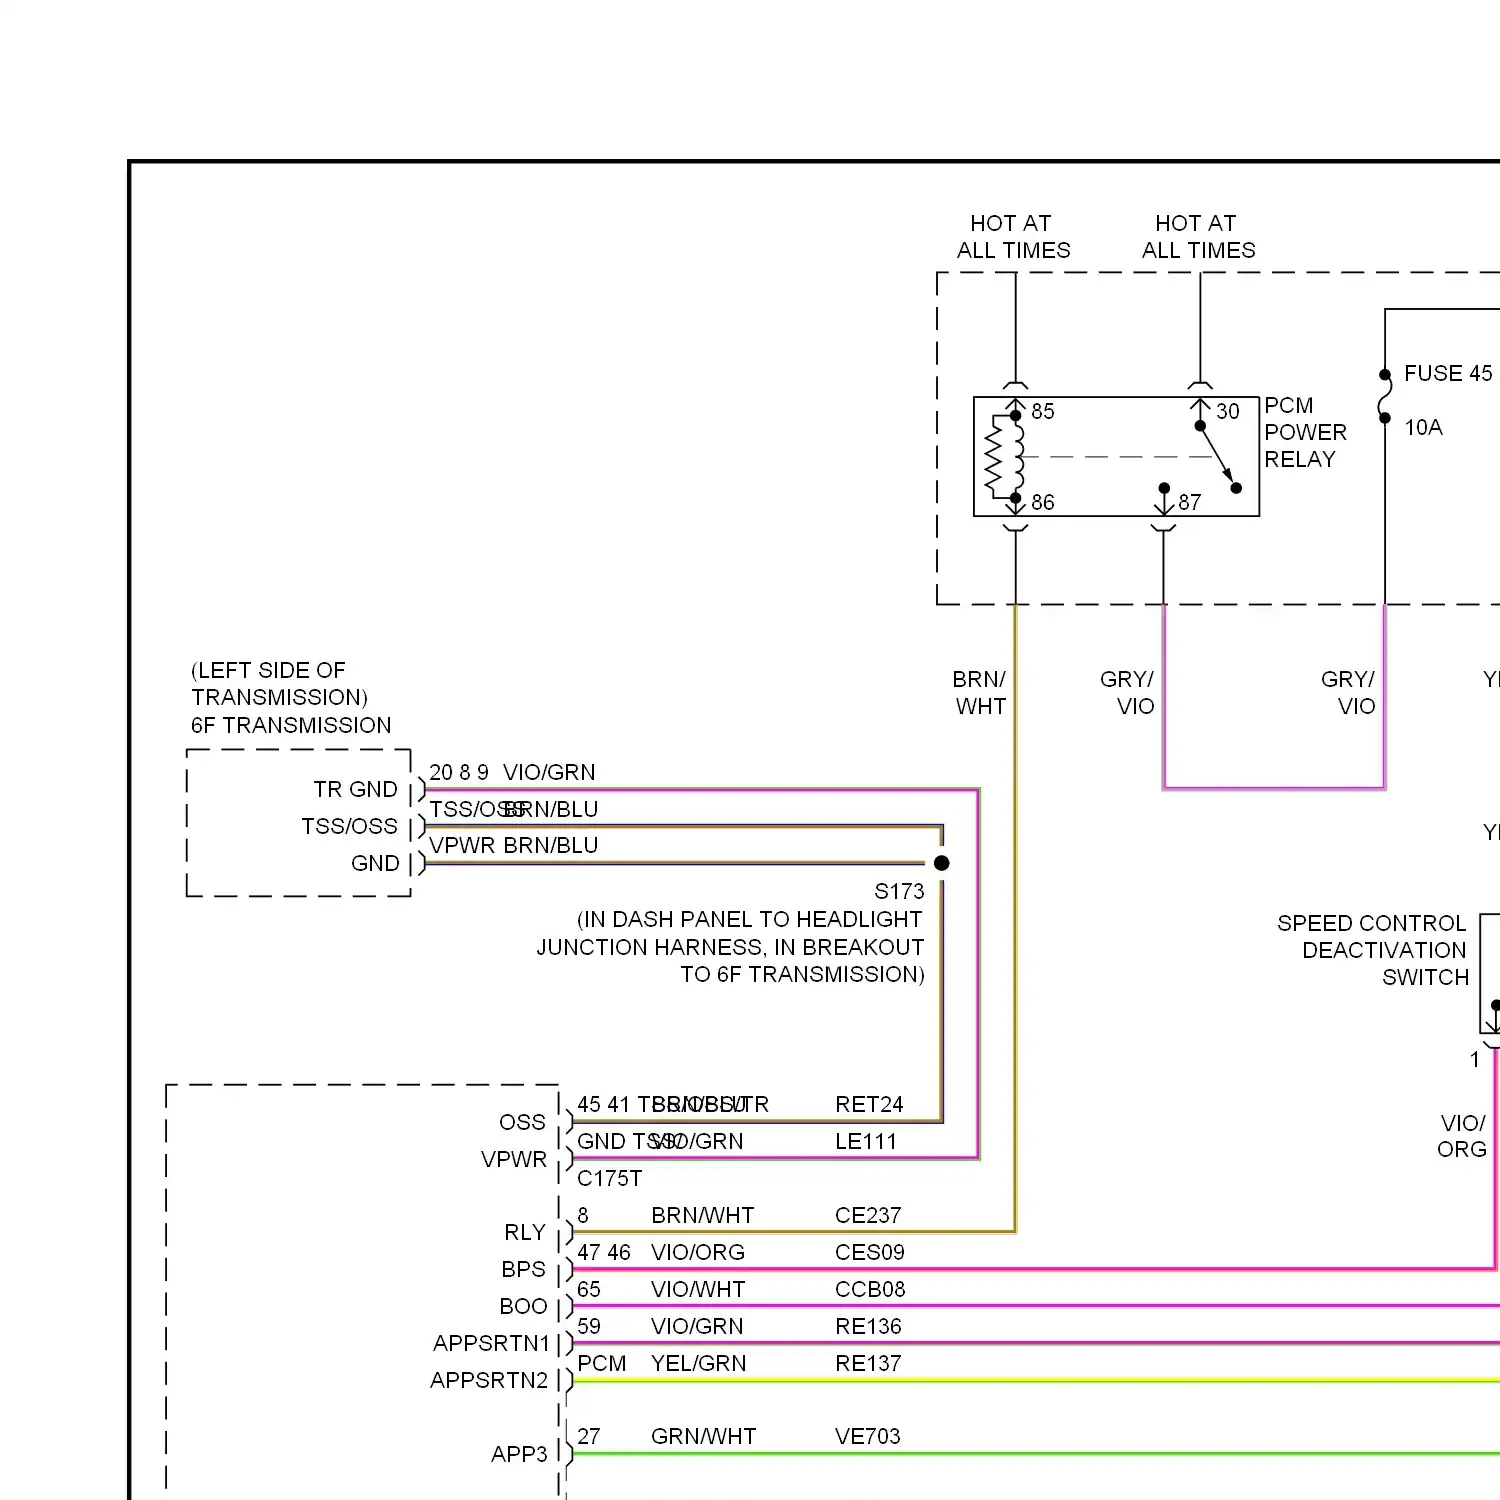Select circuit code RE136
1500x1500 pixels.
tap(868, 1326)
